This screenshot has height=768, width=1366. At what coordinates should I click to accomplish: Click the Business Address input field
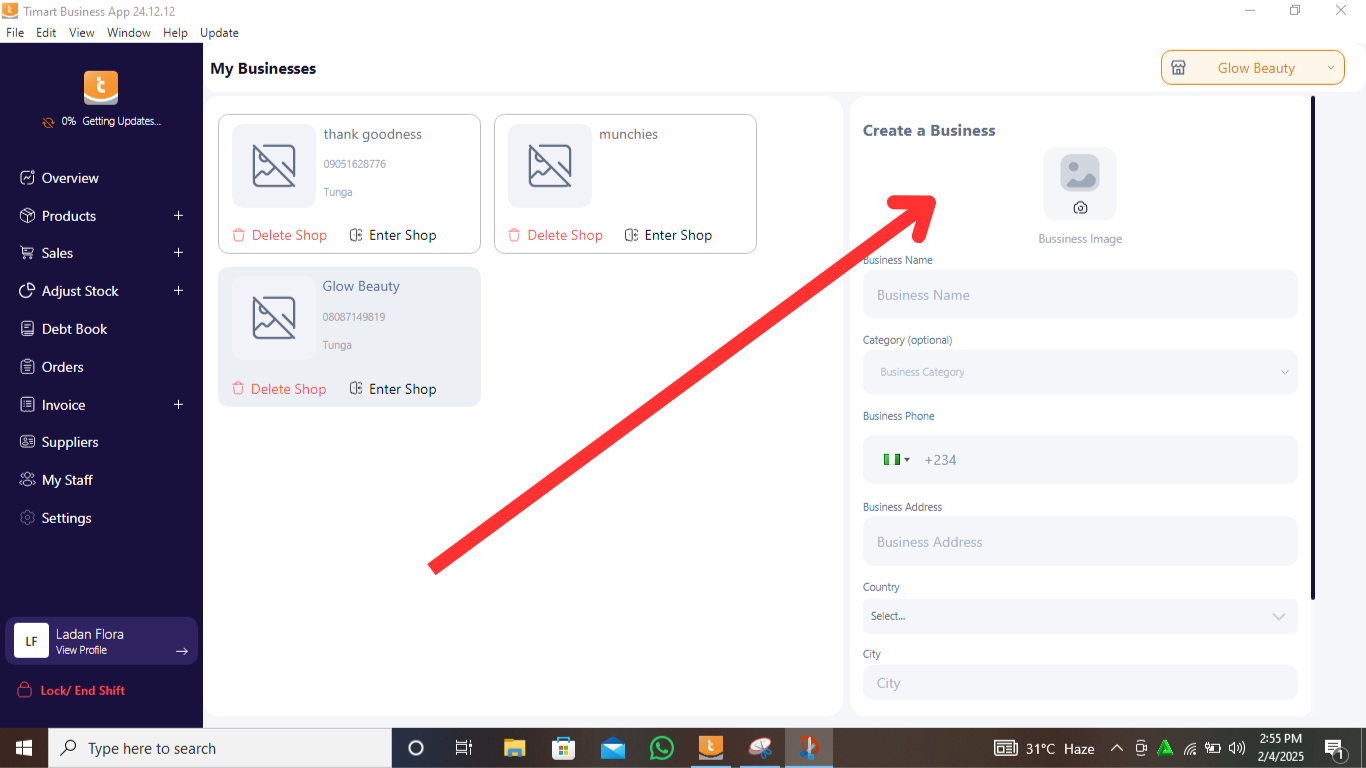[1080, 542]
